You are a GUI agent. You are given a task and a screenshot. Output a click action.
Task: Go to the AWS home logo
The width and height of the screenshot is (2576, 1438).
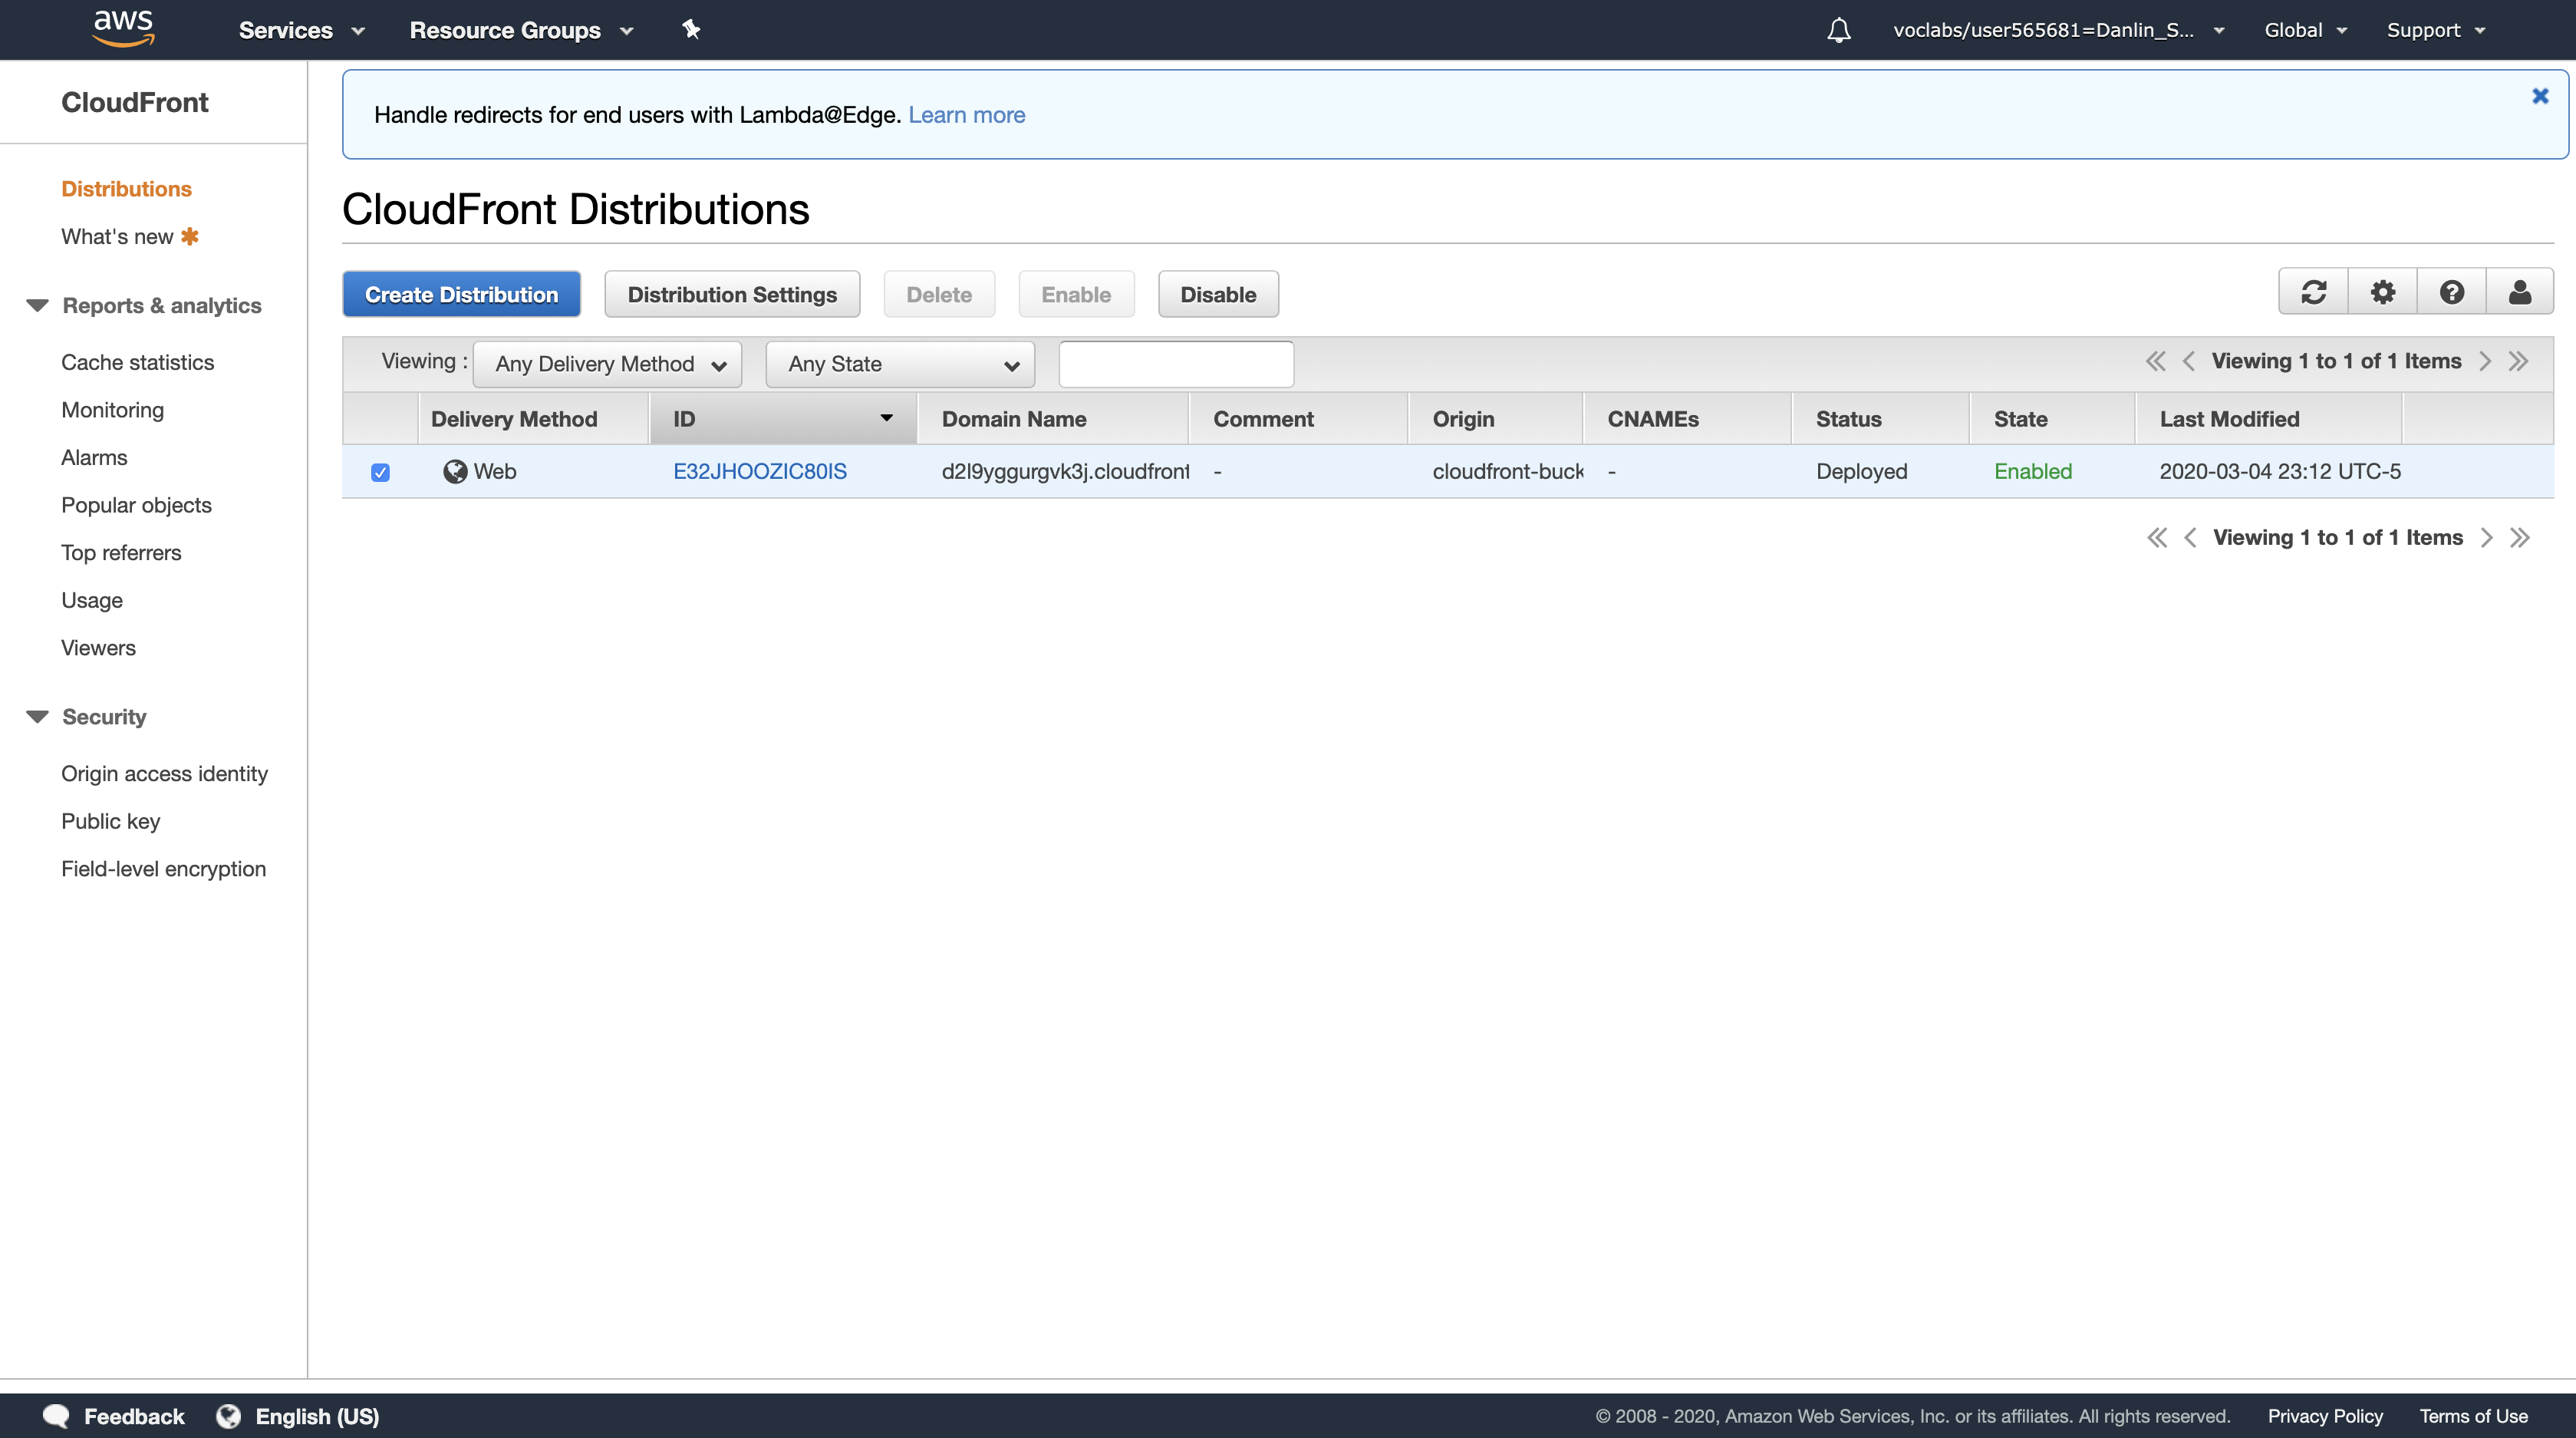pos(123,29)
